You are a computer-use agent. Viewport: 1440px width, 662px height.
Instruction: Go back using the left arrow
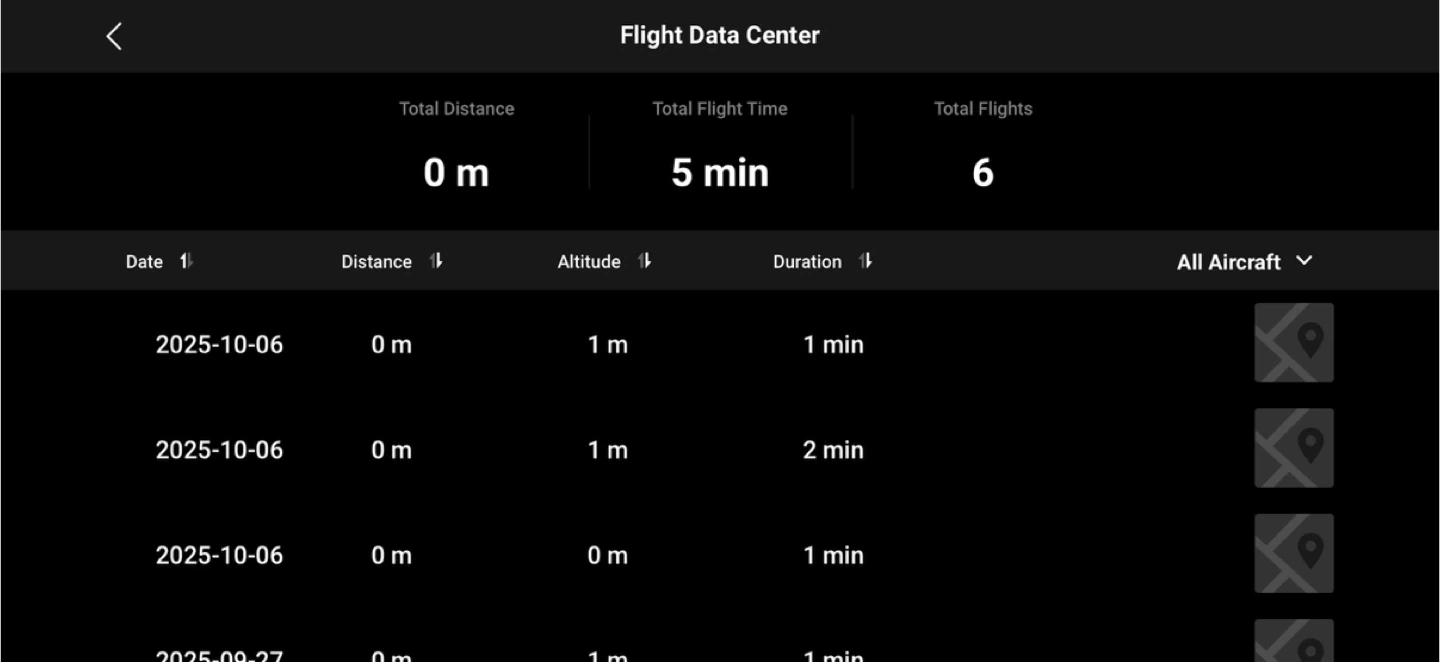(114, 37)
